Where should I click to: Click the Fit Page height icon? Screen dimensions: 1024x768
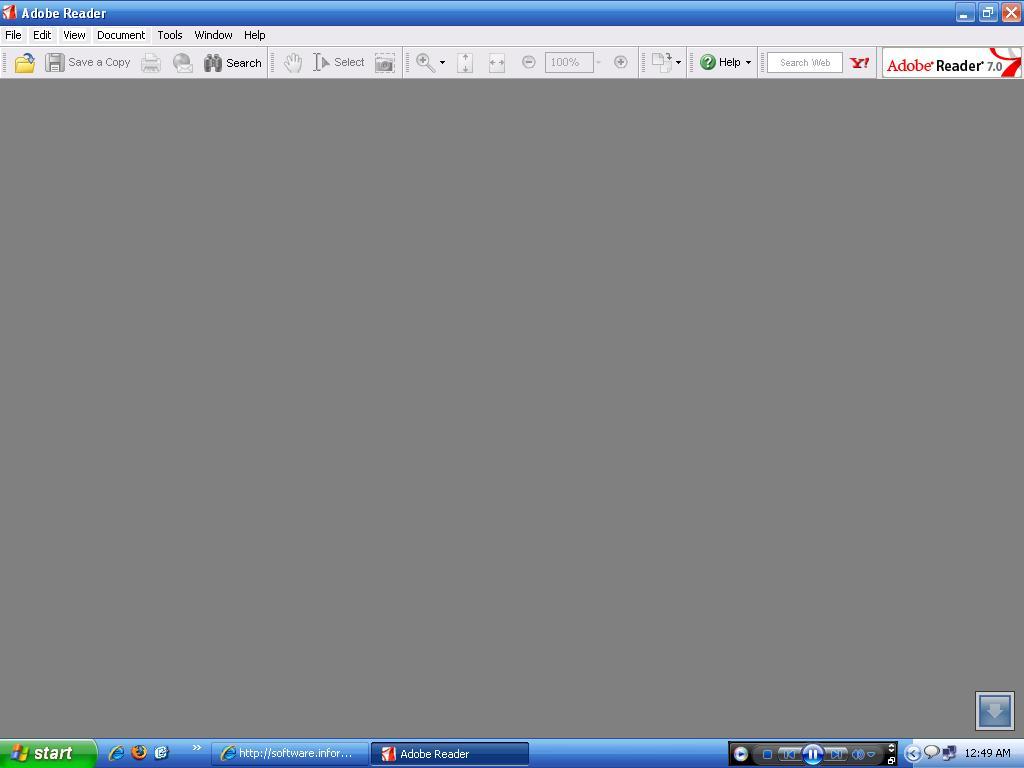pyautogui.click(x=464, y=62)
